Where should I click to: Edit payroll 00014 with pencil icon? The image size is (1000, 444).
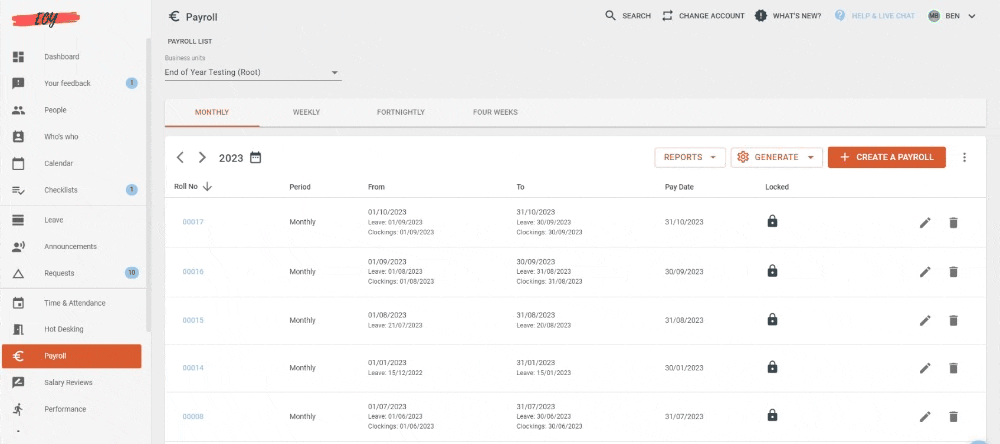[925, 368]
